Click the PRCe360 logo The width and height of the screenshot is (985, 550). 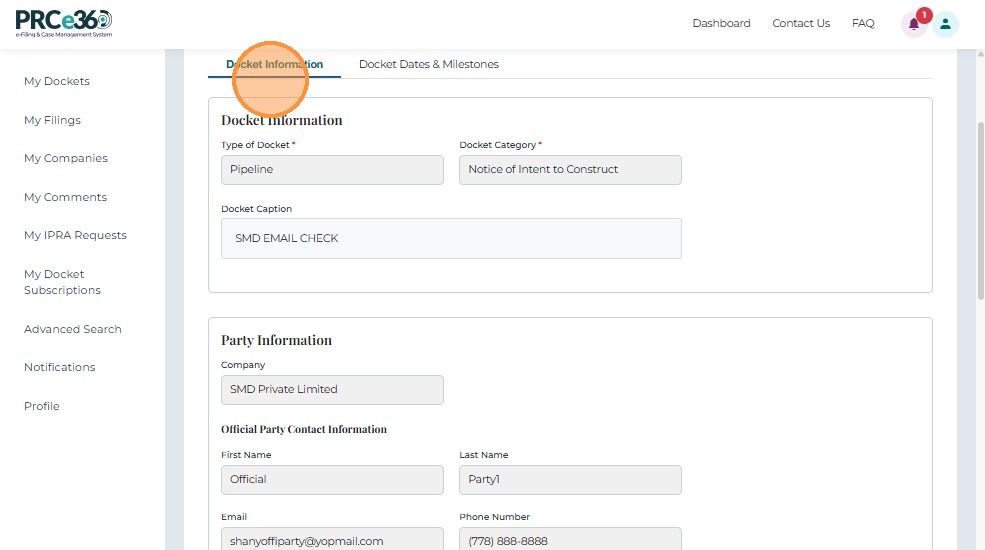(64, 23)
